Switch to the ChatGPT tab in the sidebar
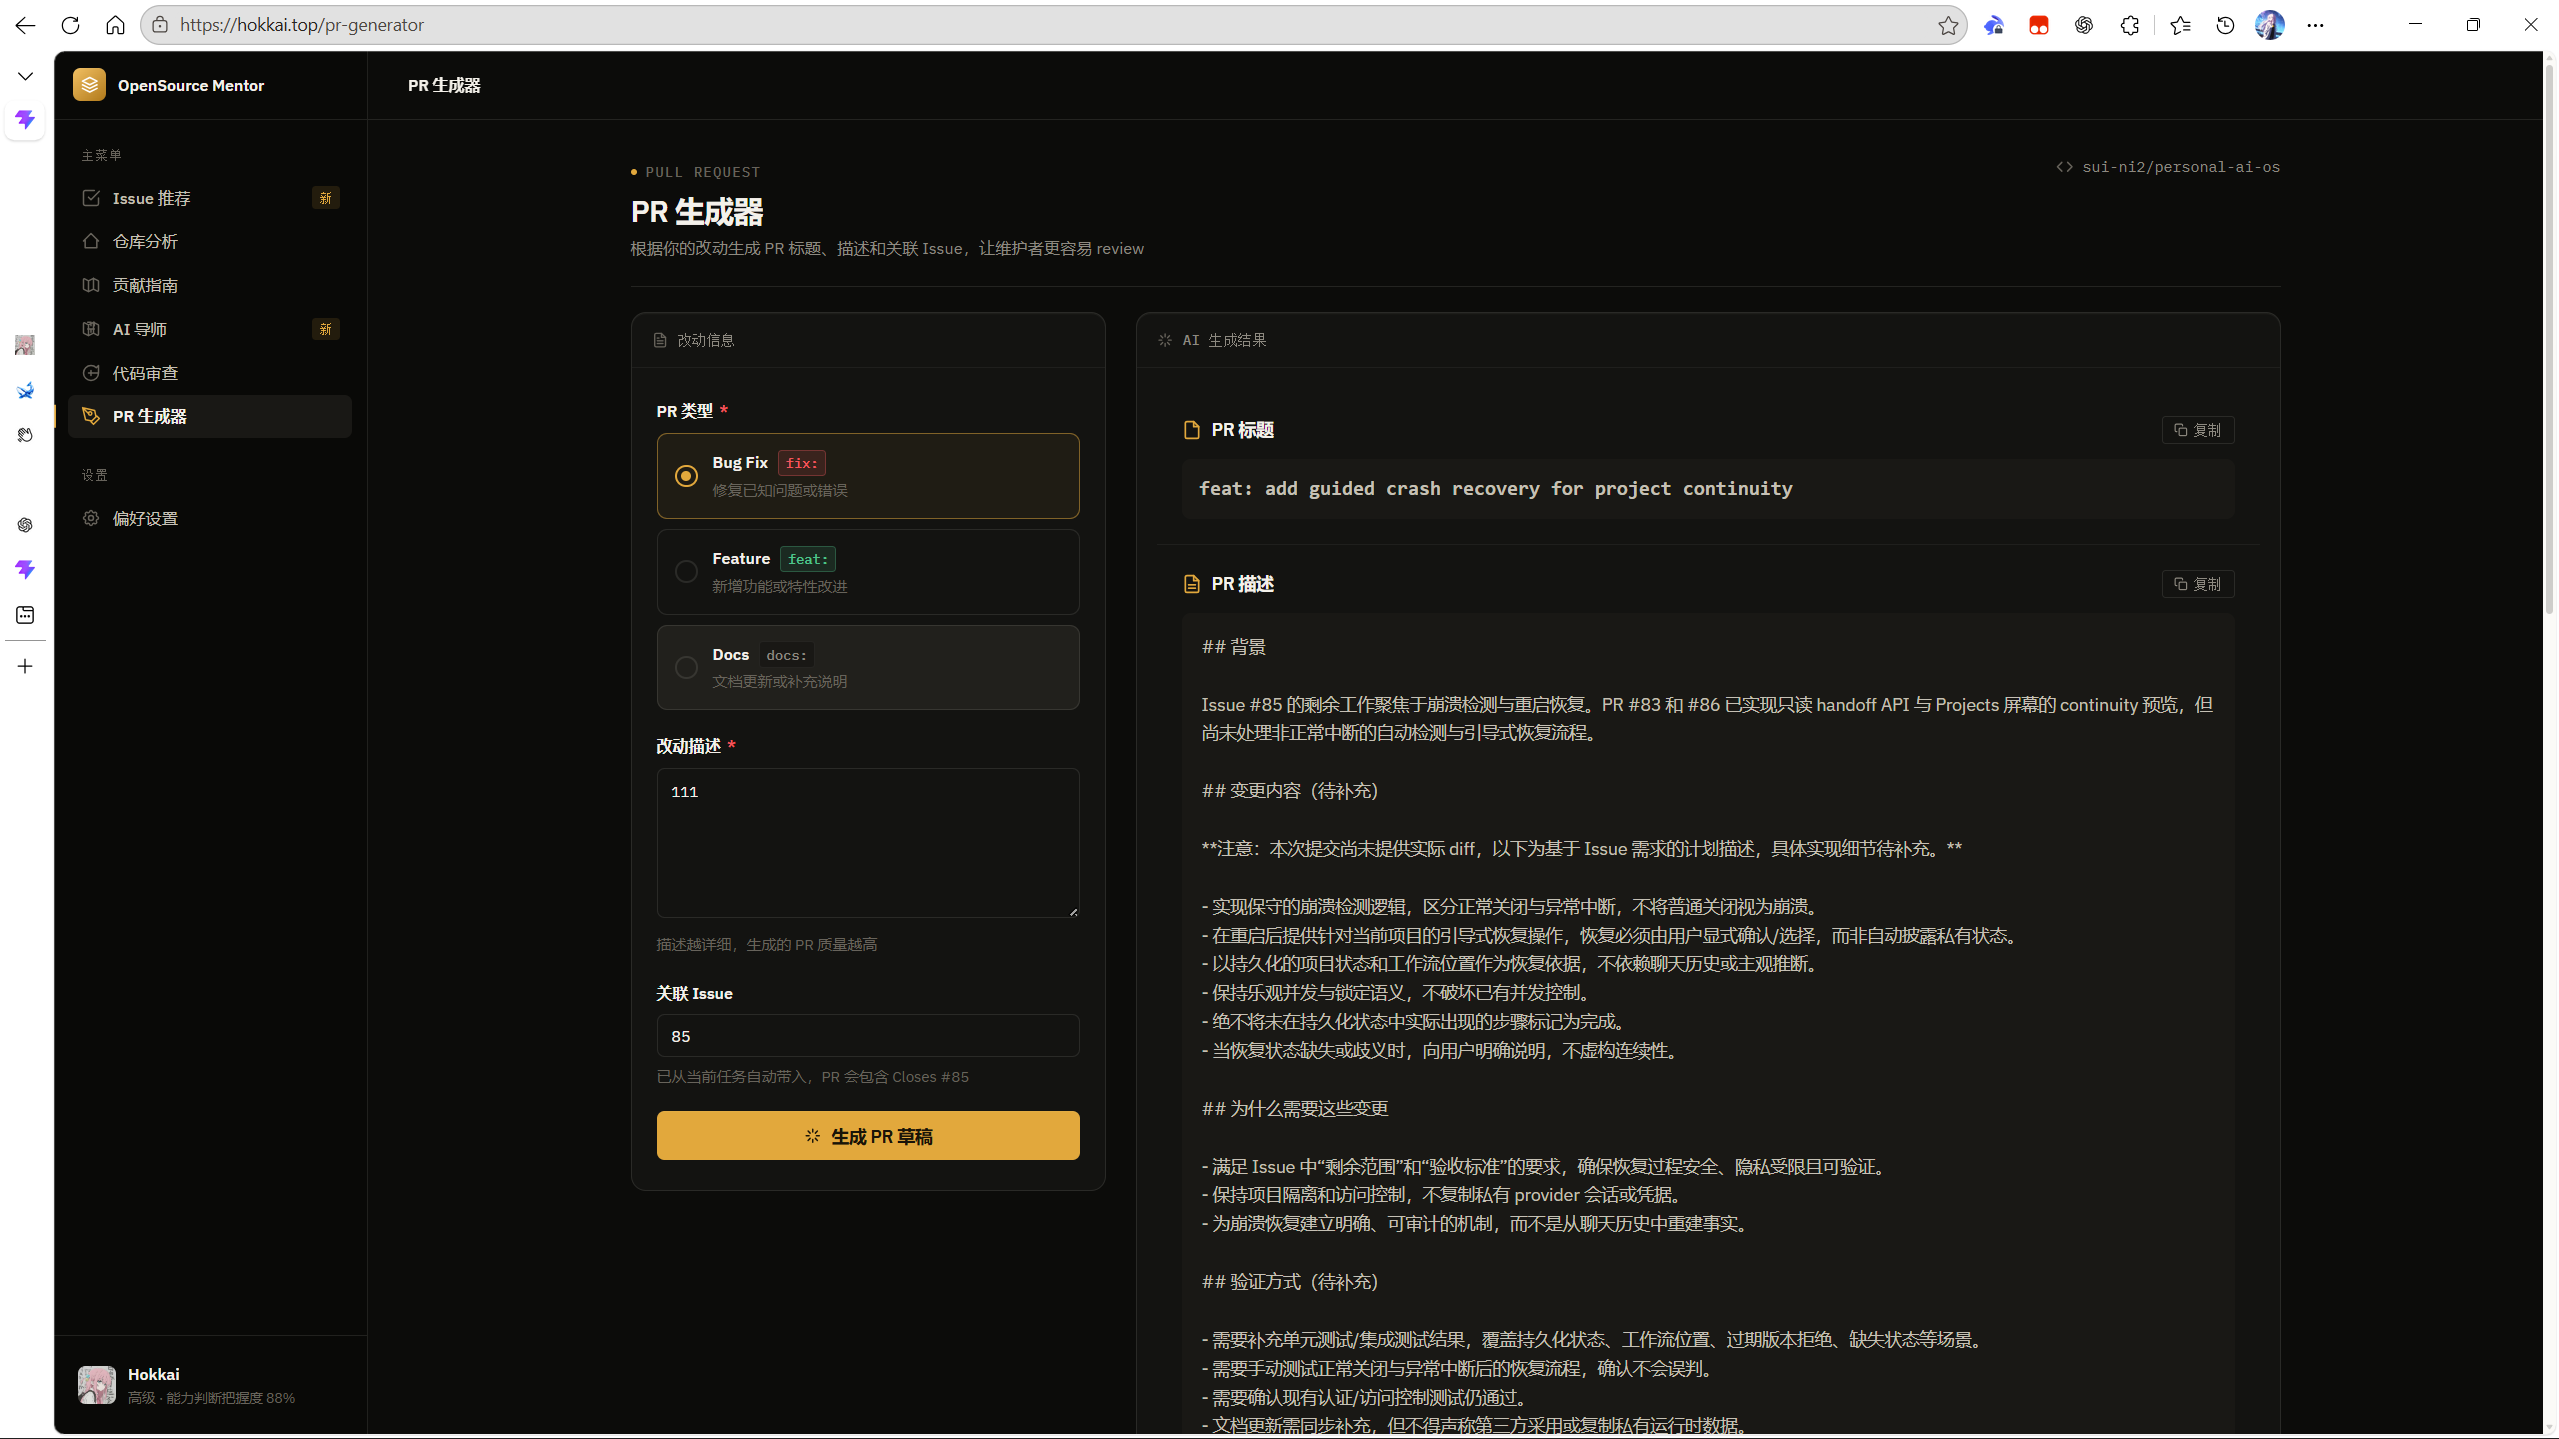The image size is (2559, 1439). [x=25, y=525]
